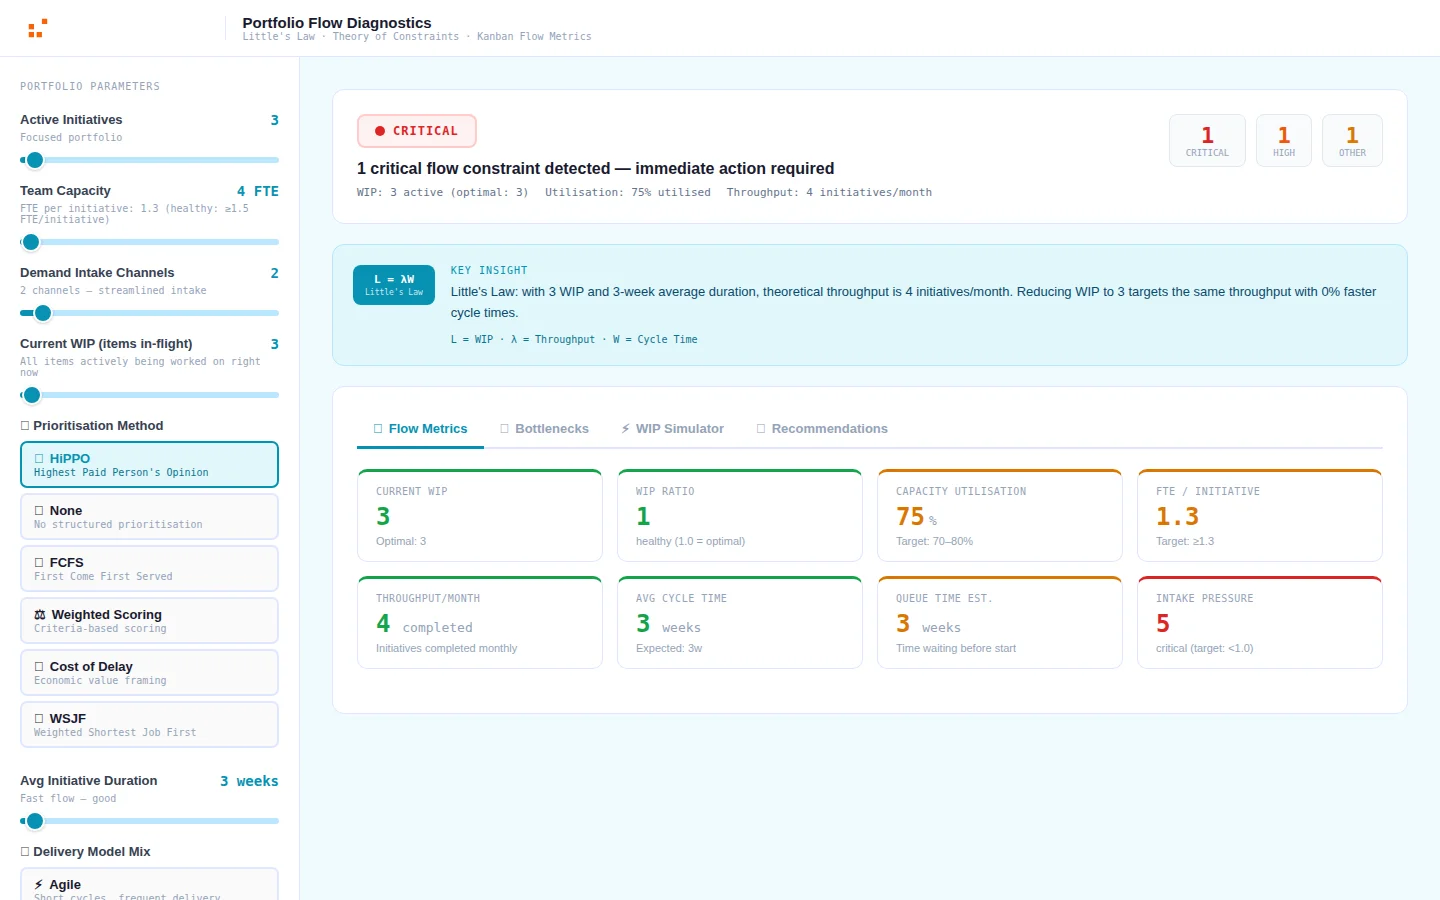Viewport: 1440px width, 900px height.
Task: Click the icon beside Delivery Model Mix
Action: pos(25,851)
